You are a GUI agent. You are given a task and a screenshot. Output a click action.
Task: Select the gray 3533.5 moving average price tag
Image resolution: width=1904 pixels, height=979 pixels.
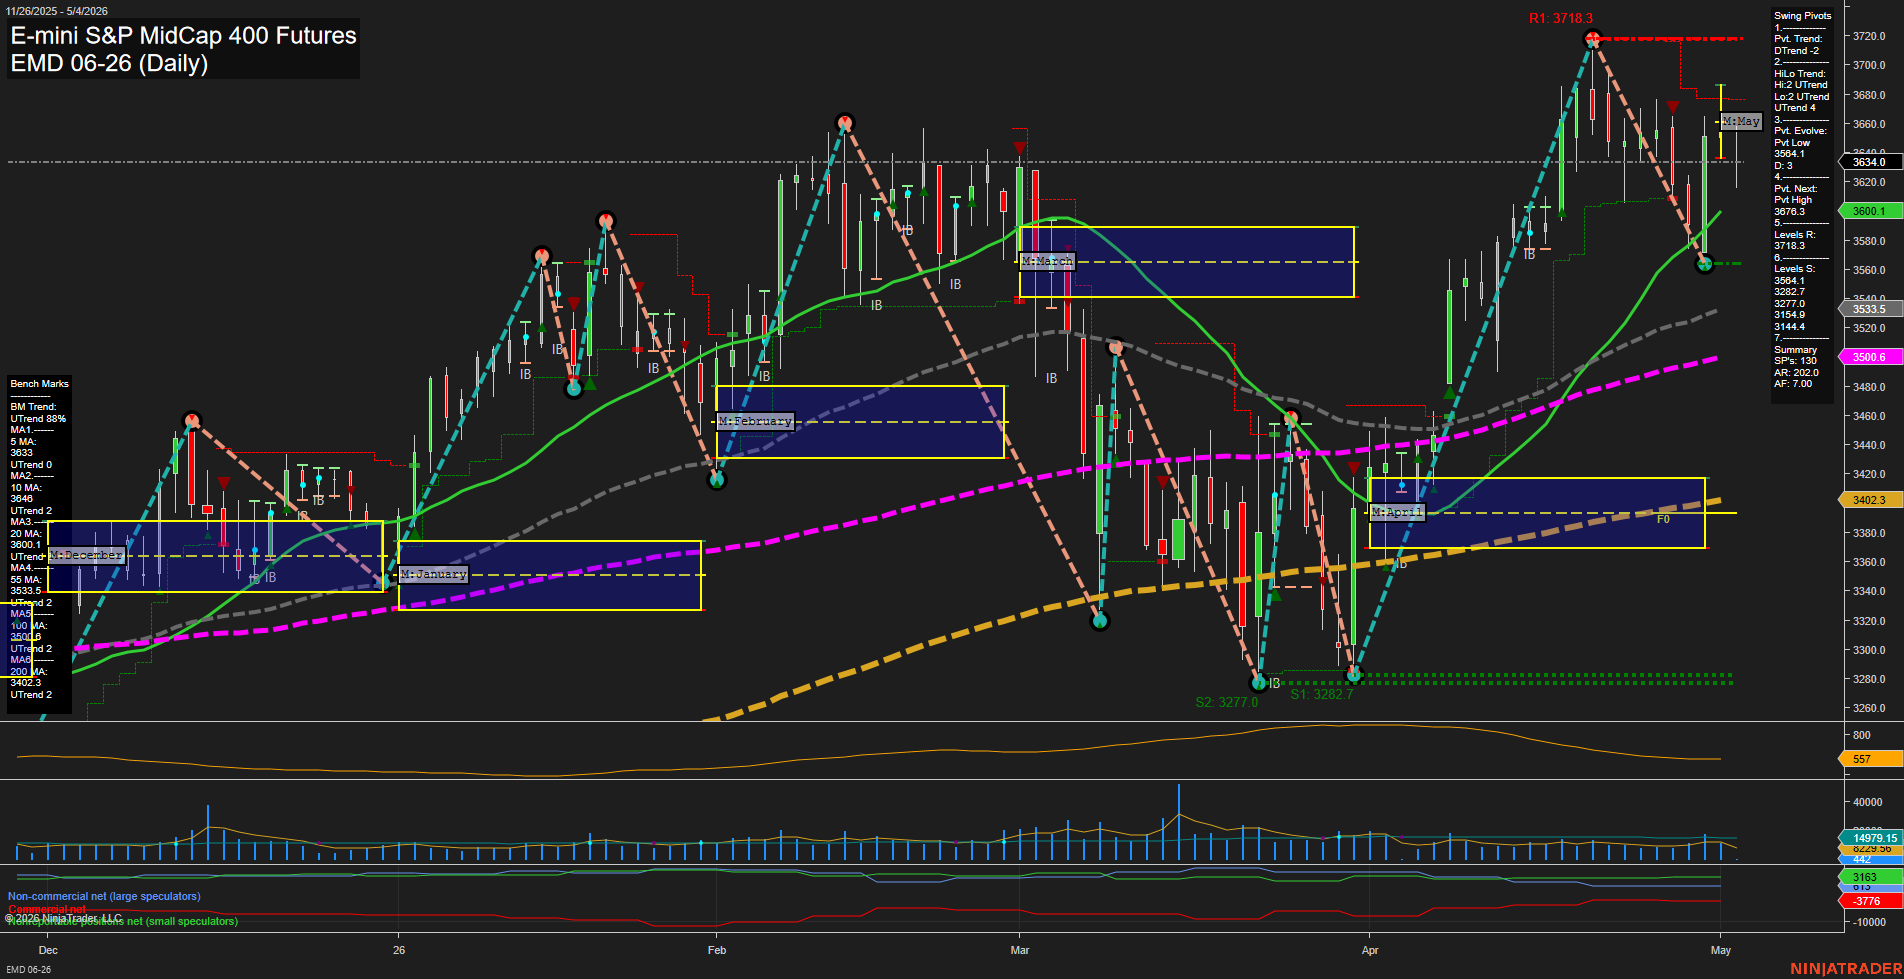click(x=1870, y=309)
